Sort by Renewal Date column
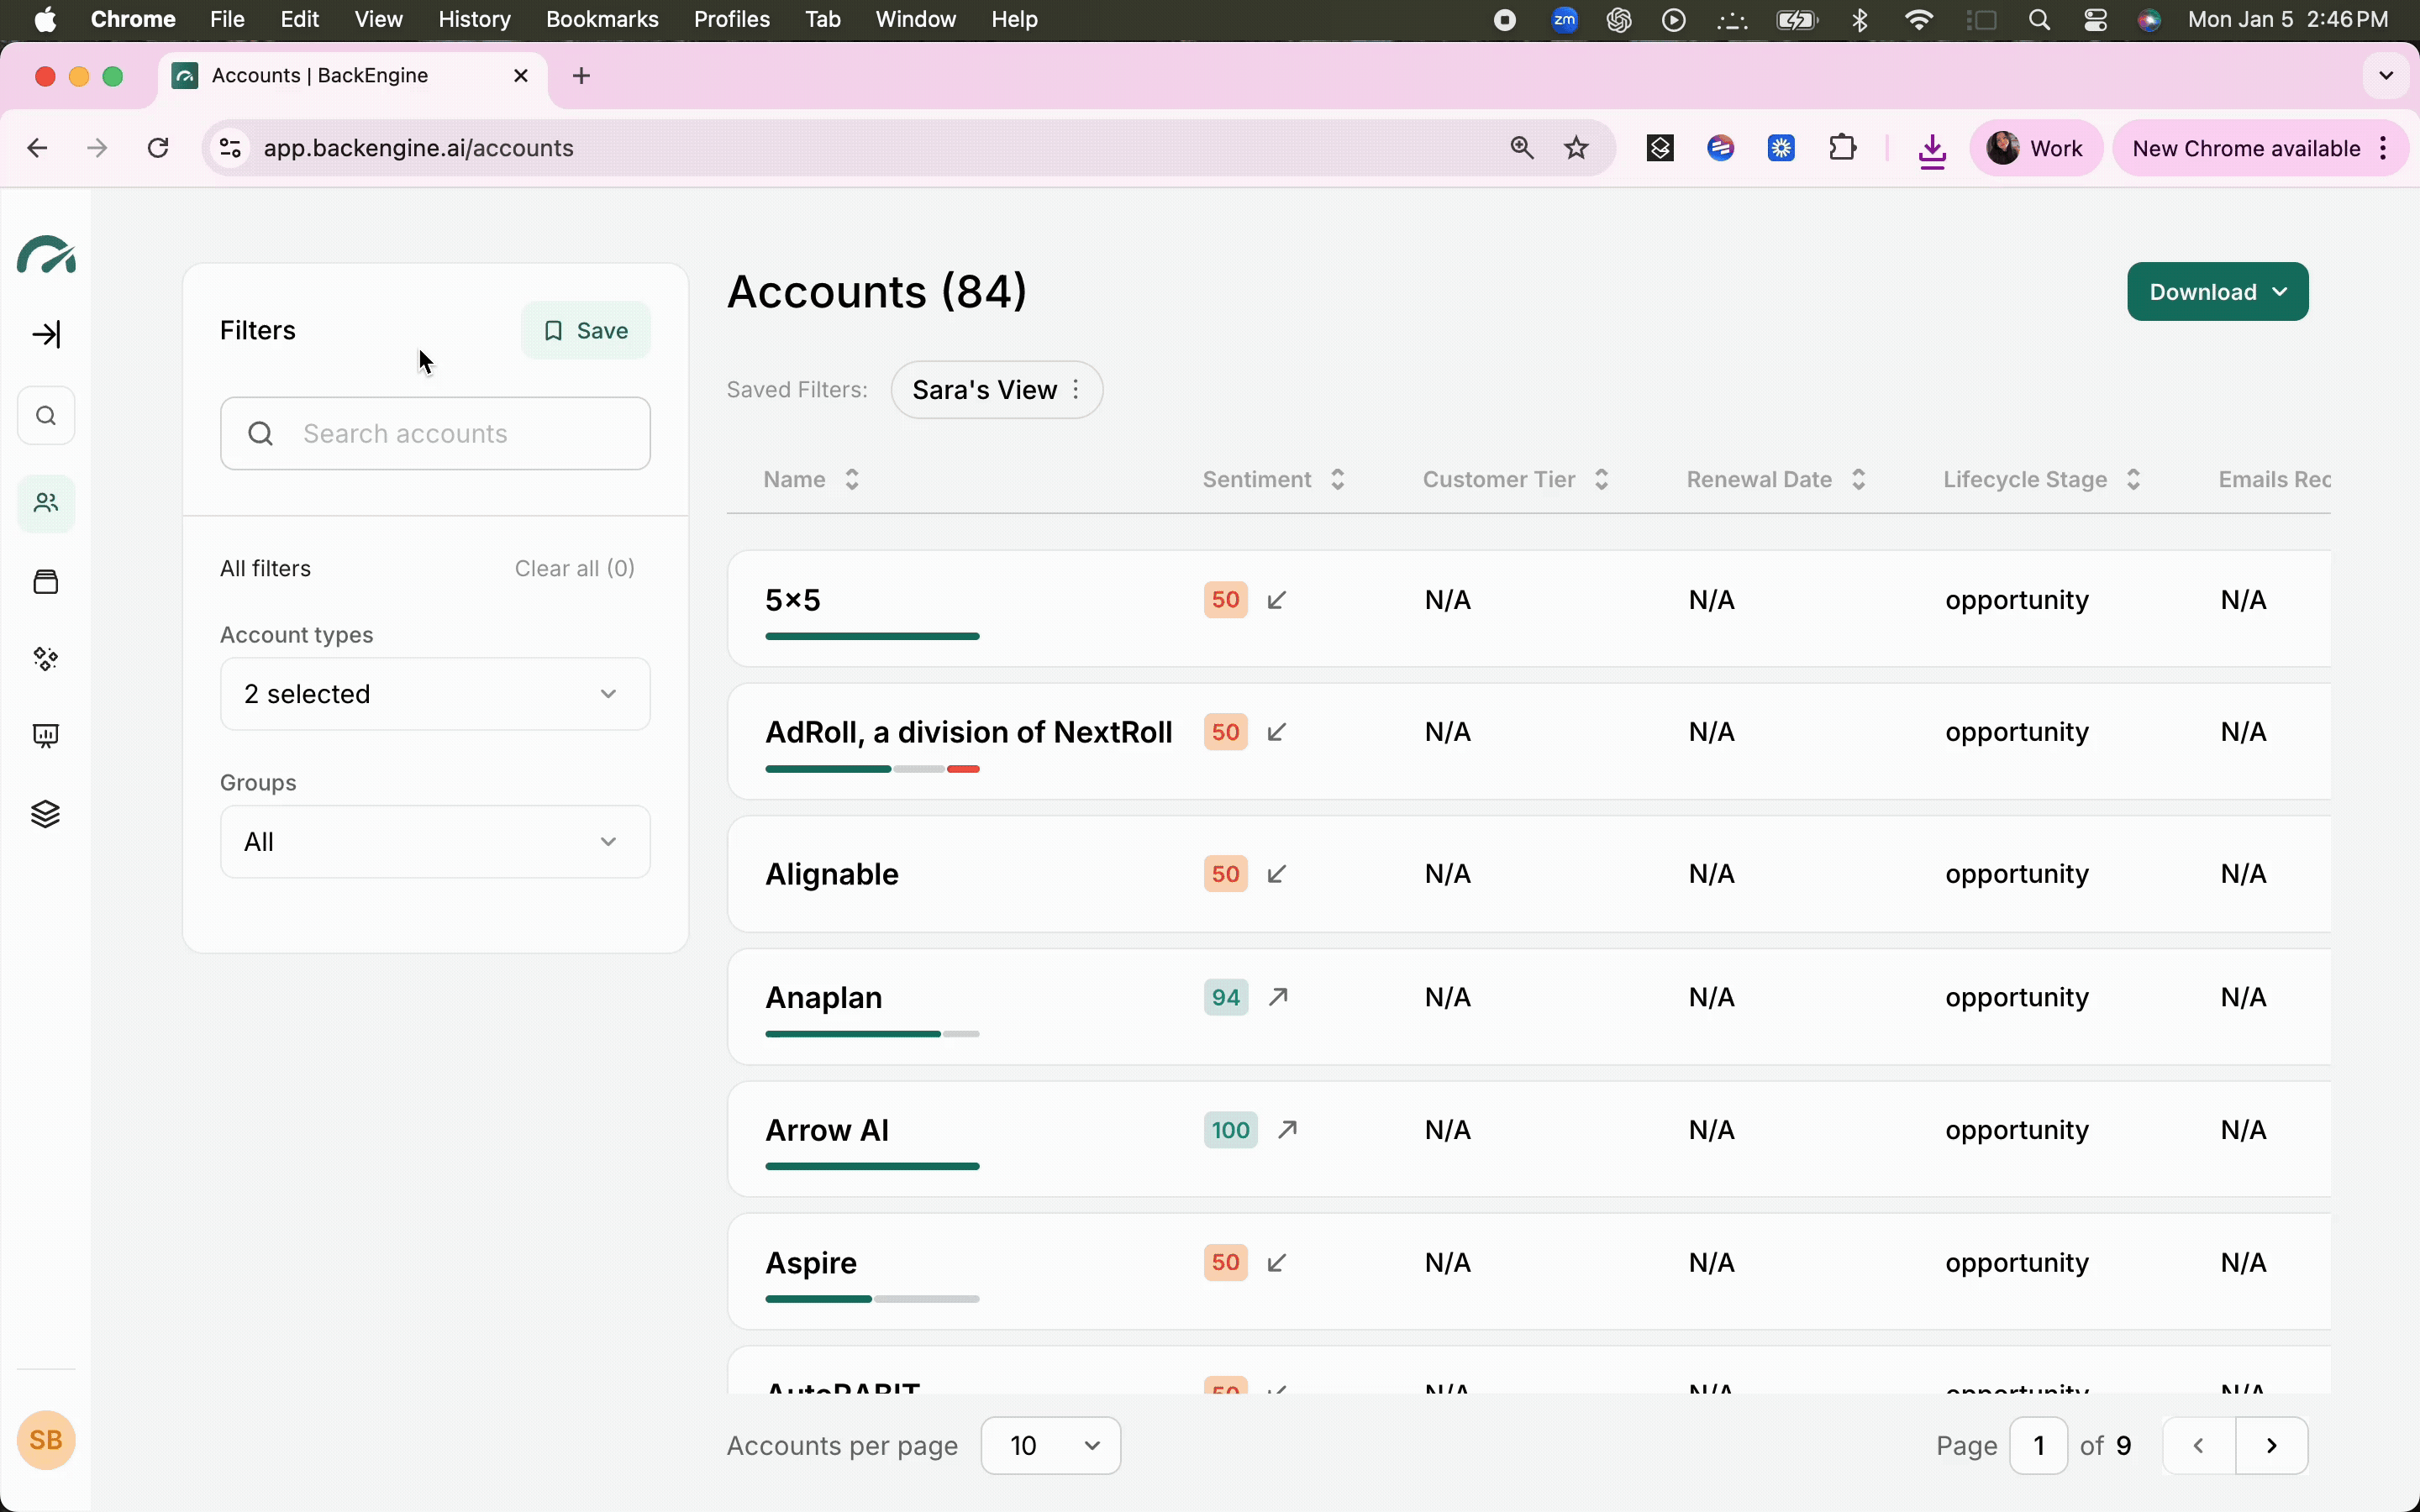This screenshot has height=1512, width=2420. [1775, 480]
